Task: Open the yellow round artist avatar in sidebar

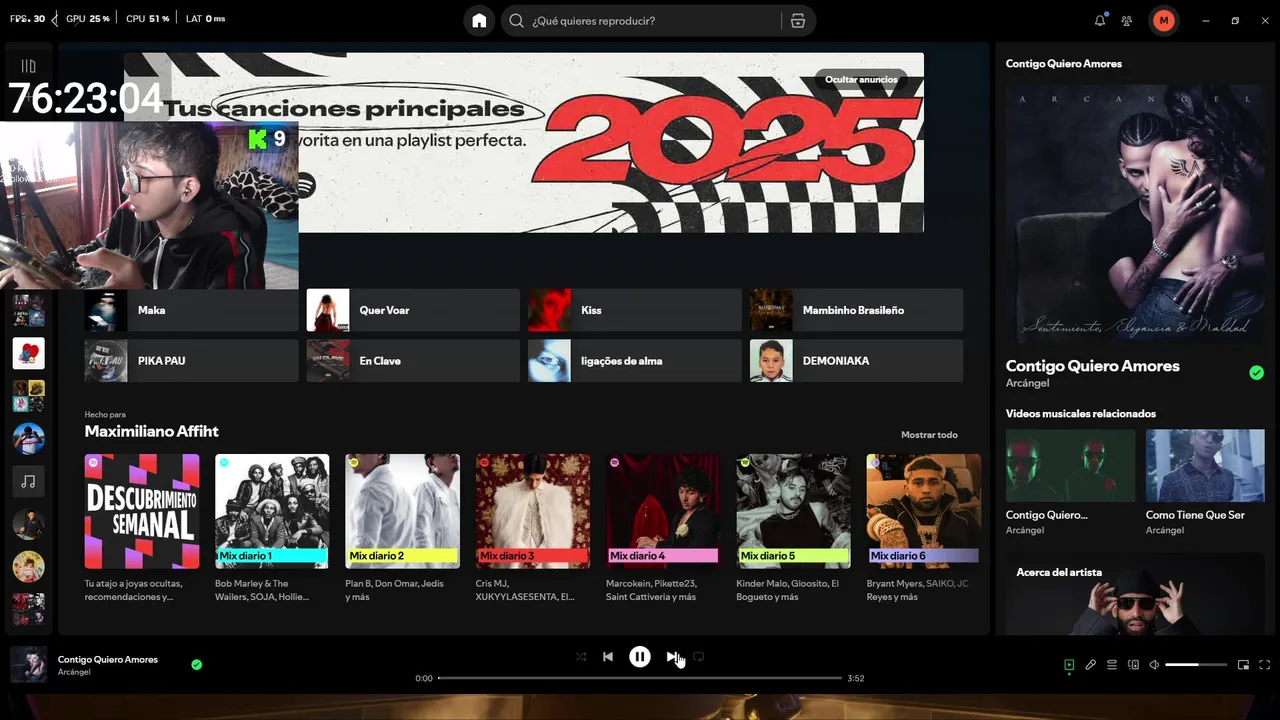Action: (x=28, y=567)
